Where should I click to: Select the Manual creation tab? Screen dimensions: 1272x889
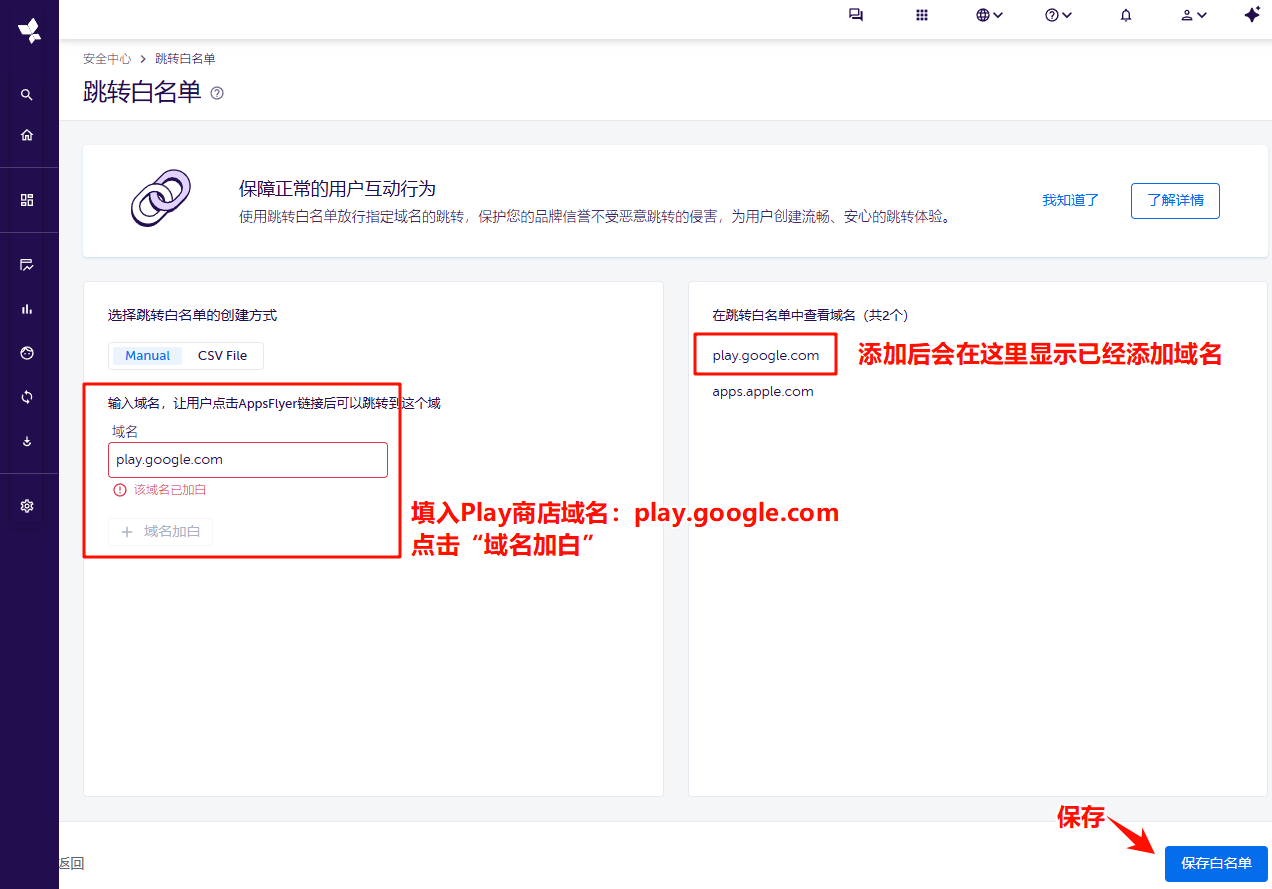pos(147,356)
